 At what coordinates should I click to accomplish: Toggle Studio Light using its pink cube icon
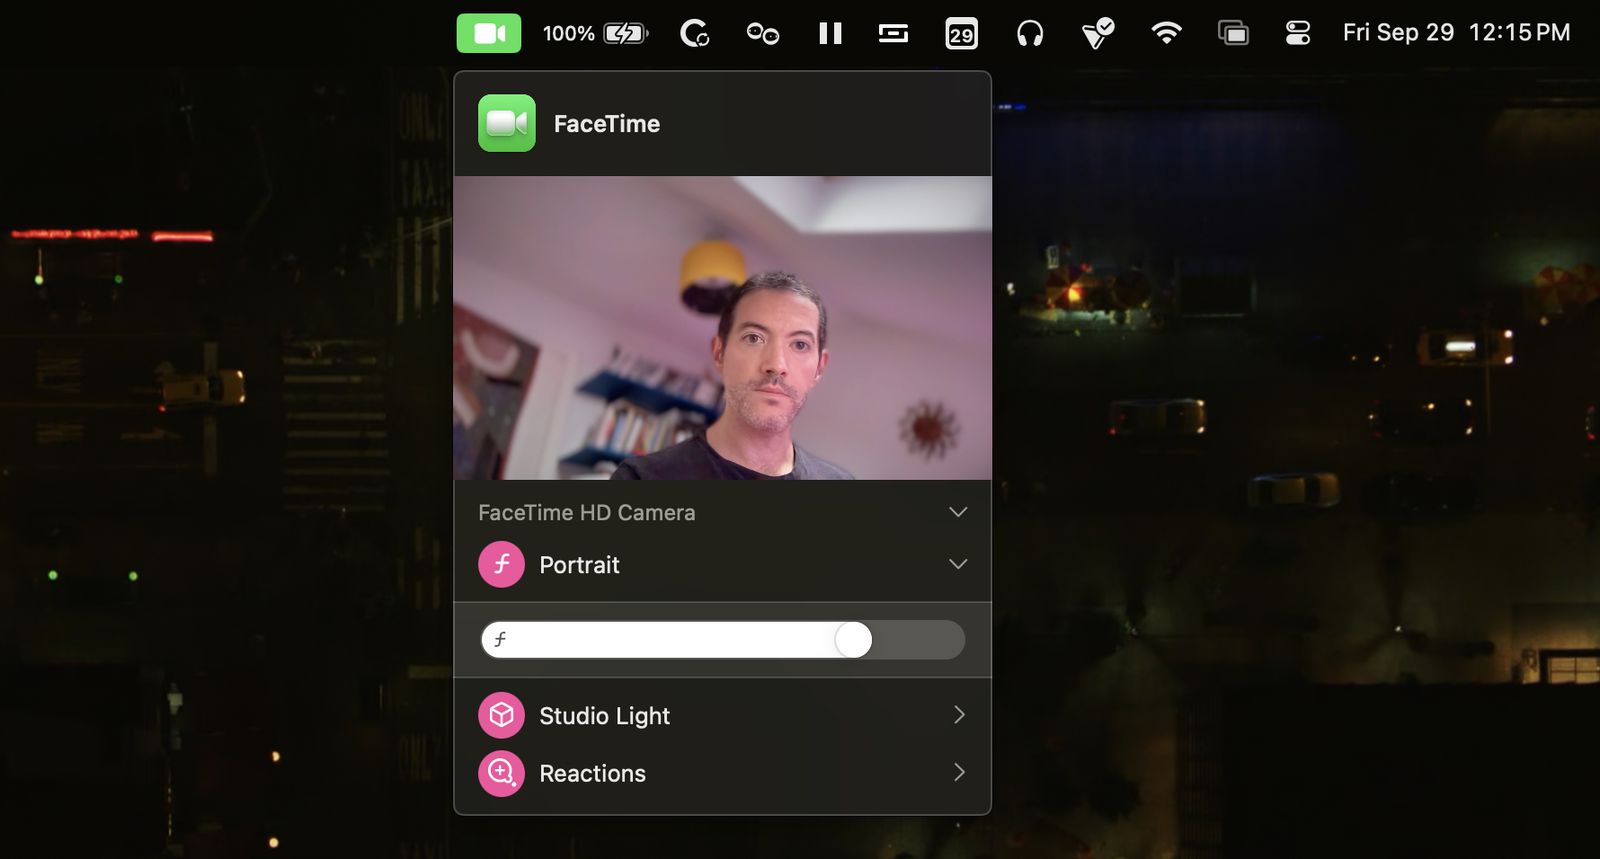click(501, 715)
